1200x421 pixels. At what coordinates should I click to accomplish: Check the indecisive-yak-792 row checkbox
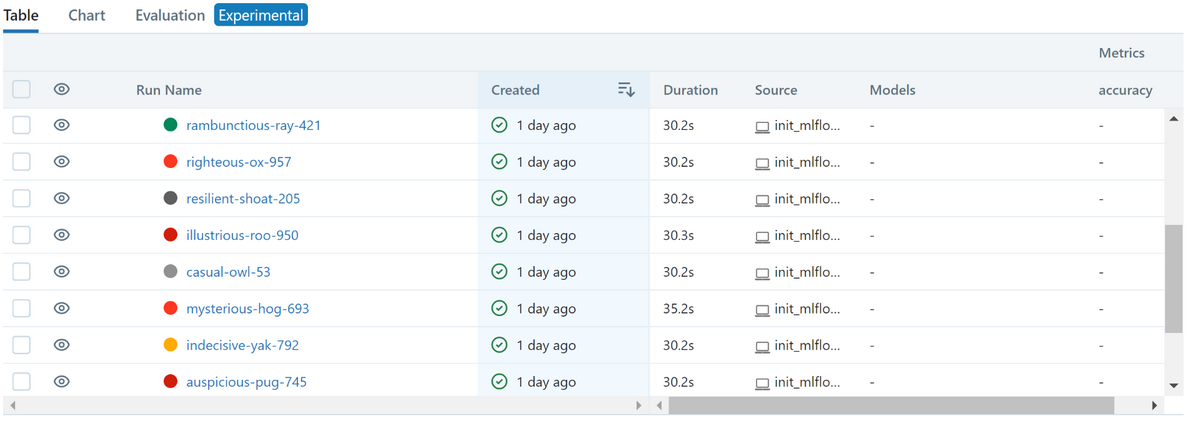coord(21,345)
